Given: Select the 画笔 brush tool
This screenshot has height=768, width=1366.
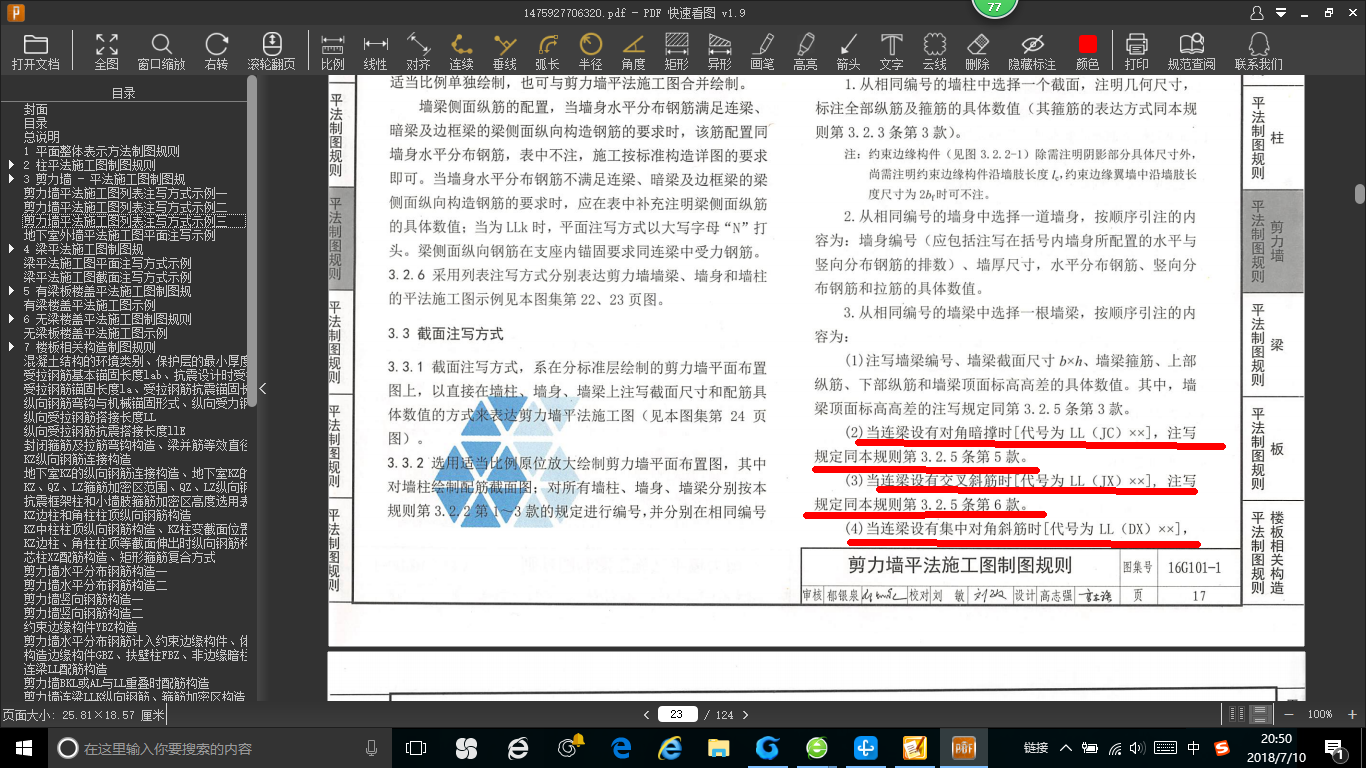Looking at the screenshot, I should pos(762,51).
